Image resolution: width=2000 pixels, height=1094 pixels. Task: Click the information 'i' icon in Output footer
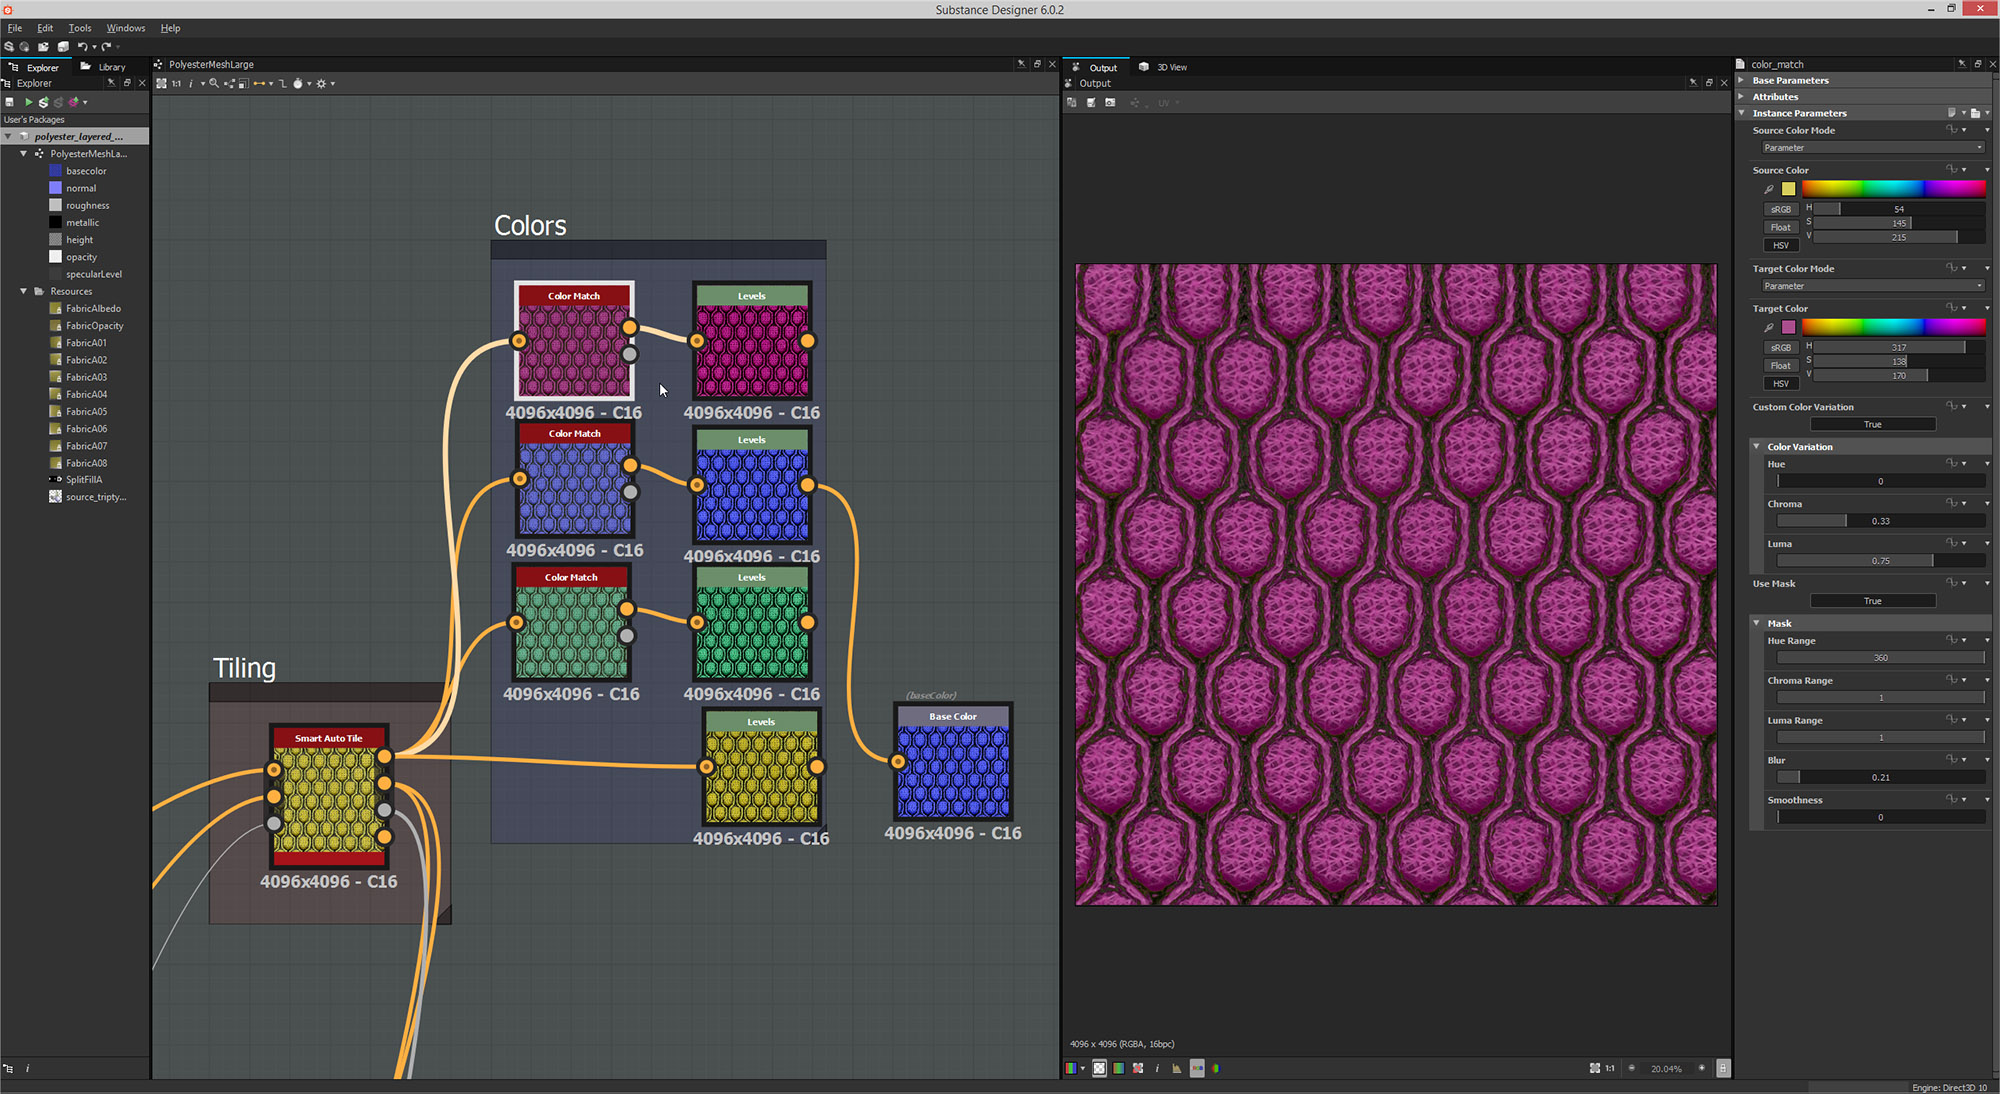pos(1157,1068)
